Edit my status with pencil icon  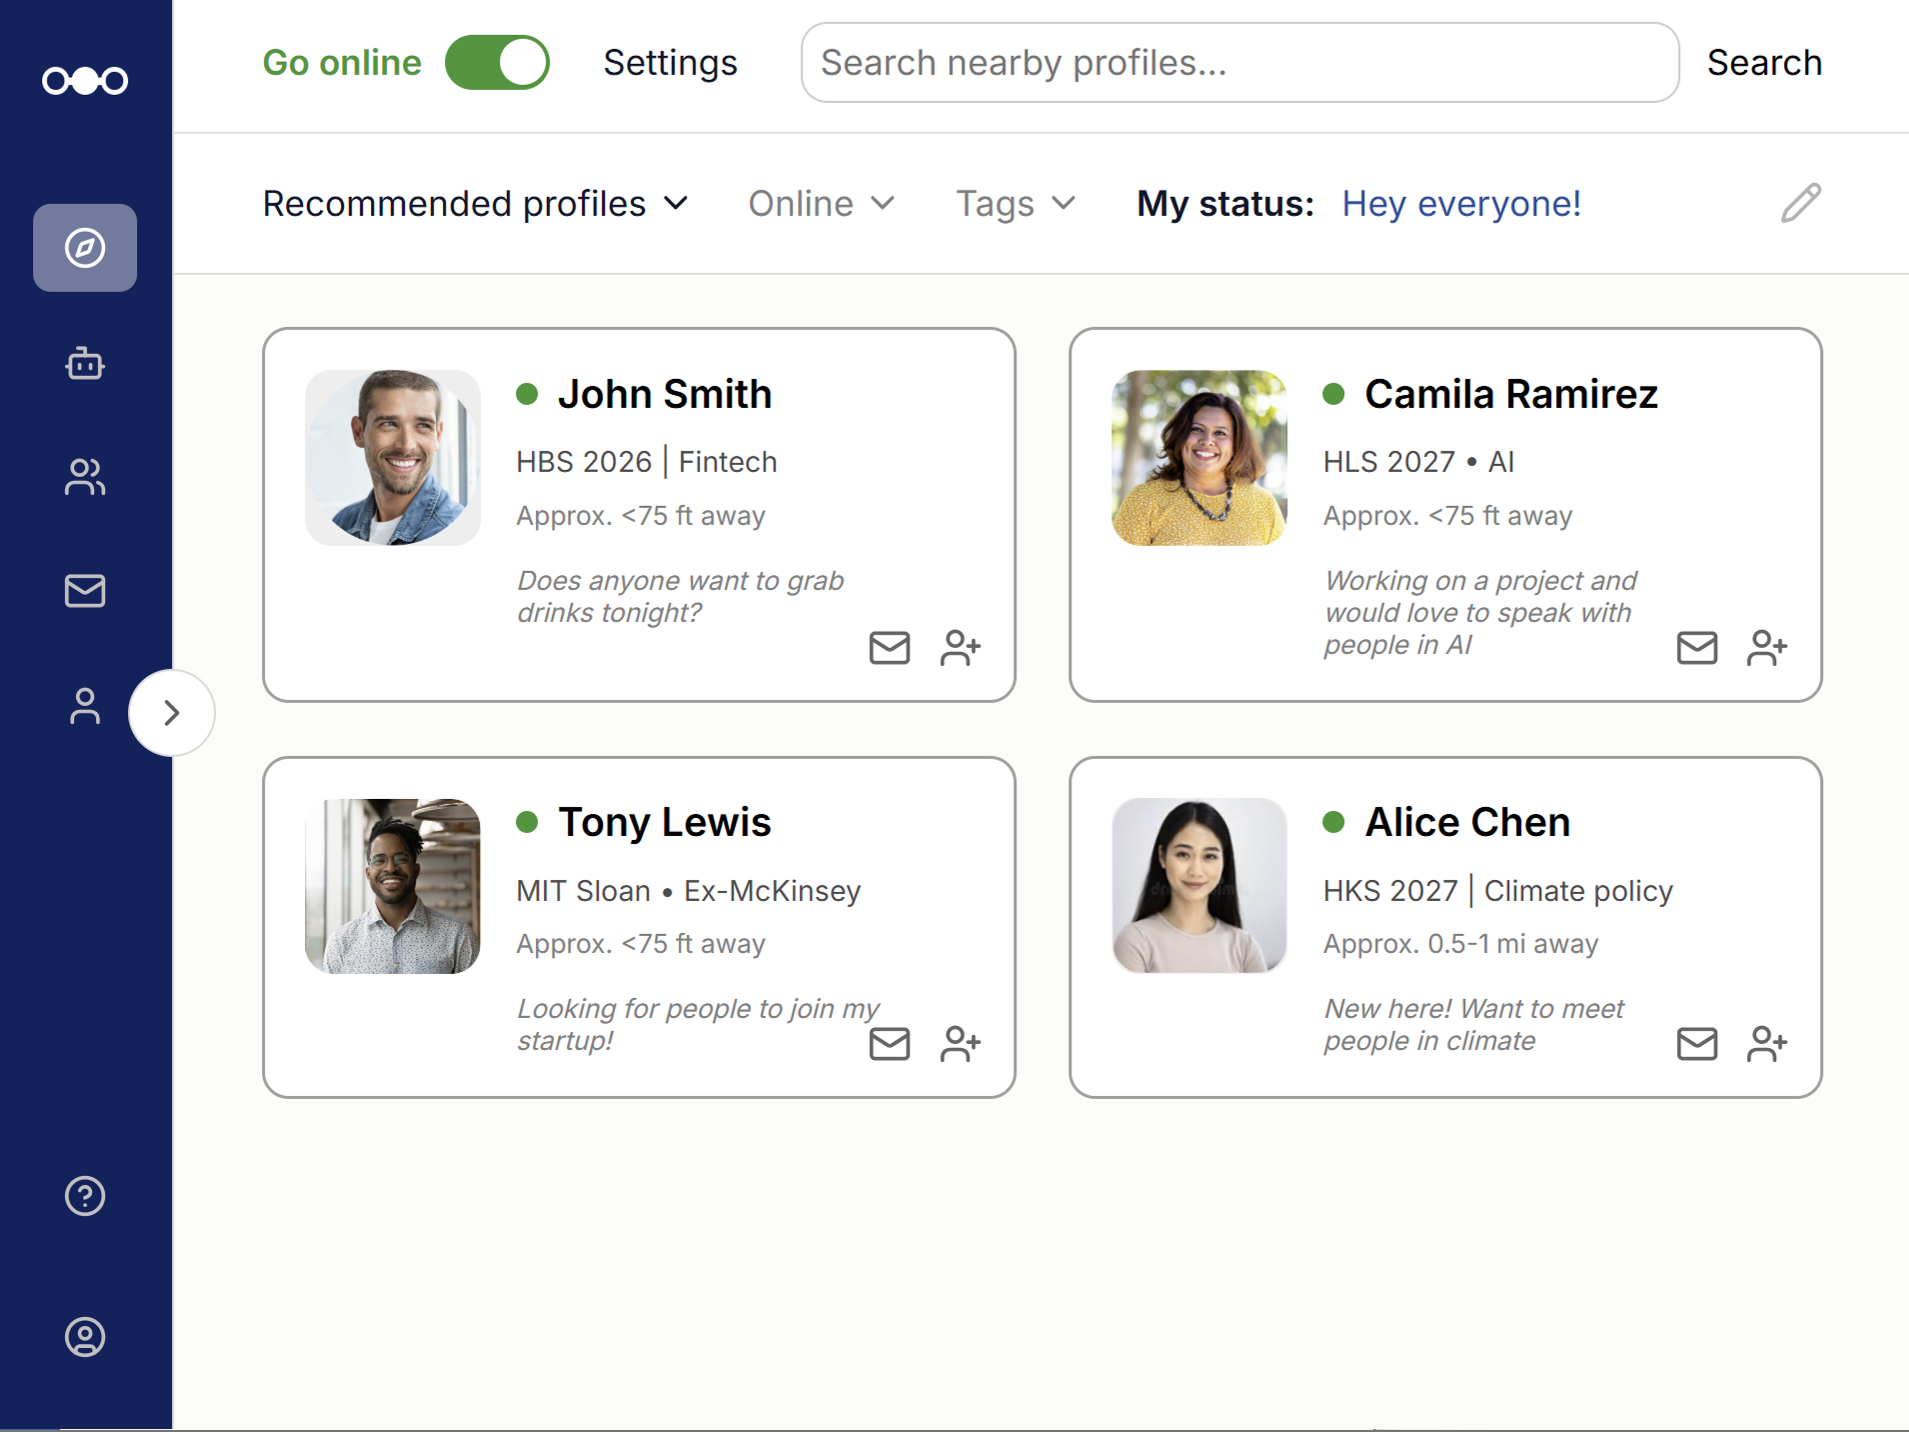coord(1801,203)
